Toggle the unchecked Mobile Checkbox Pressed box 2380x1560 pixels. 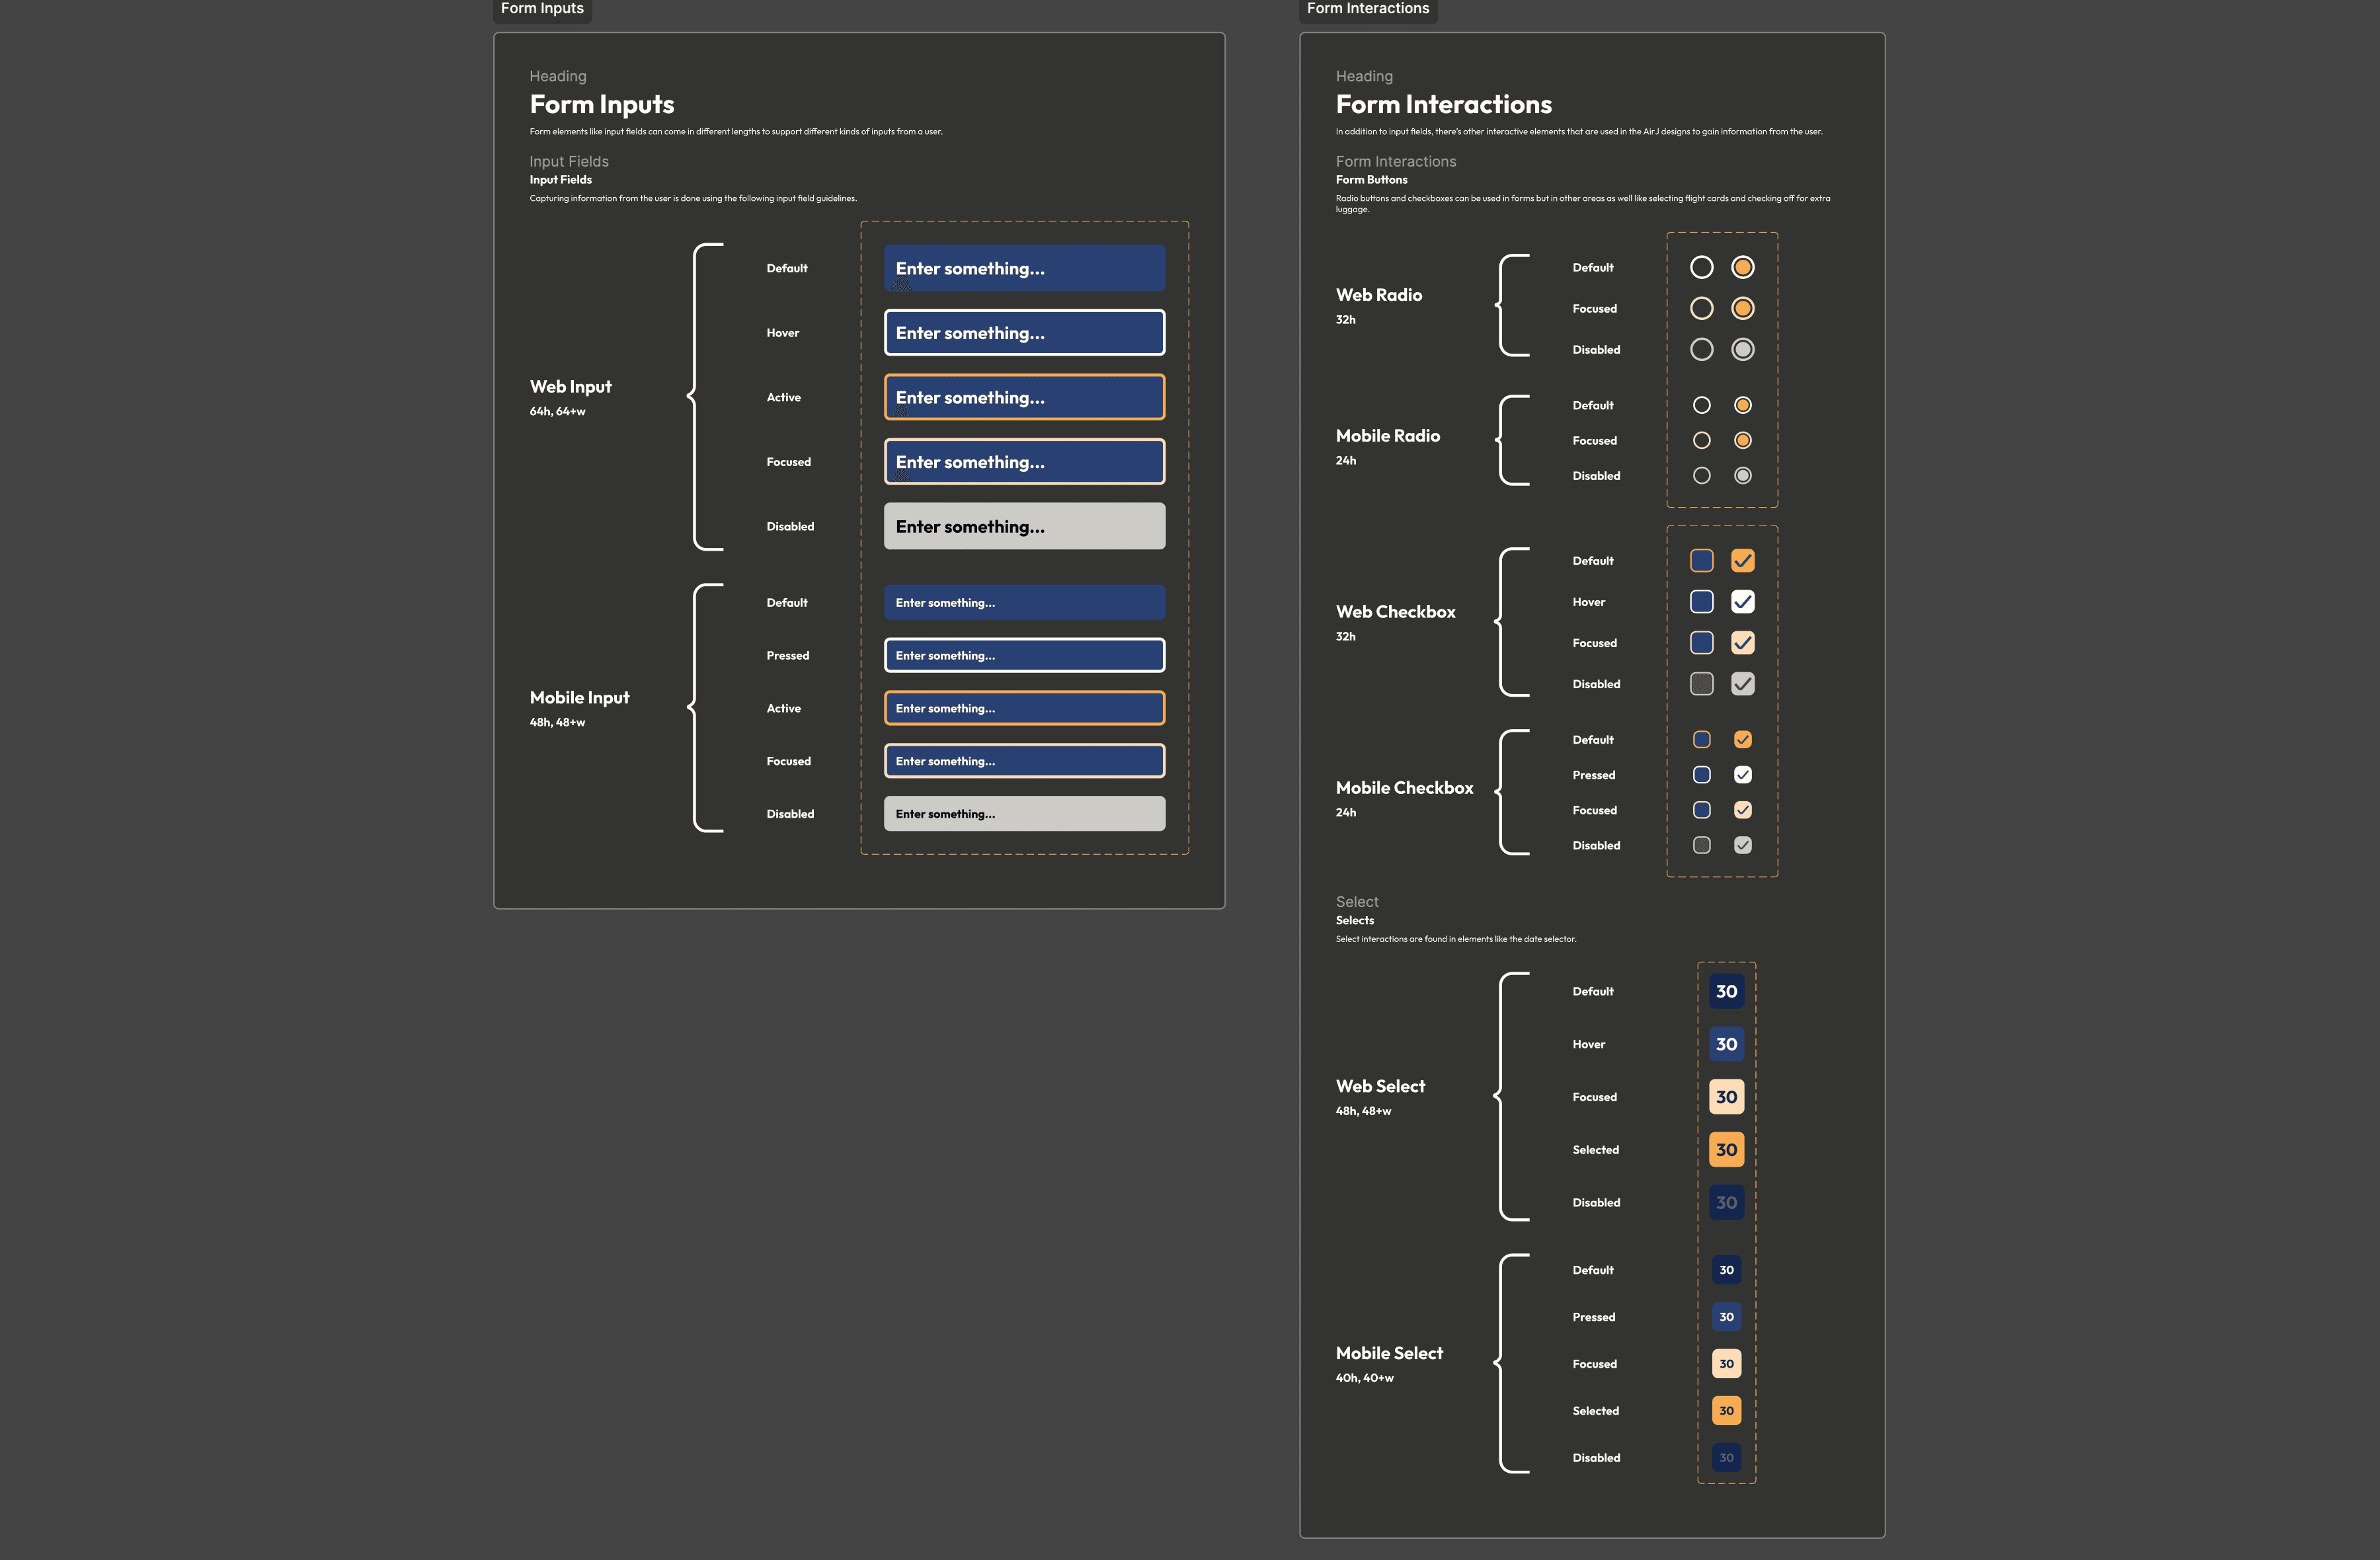point(1701,775)
